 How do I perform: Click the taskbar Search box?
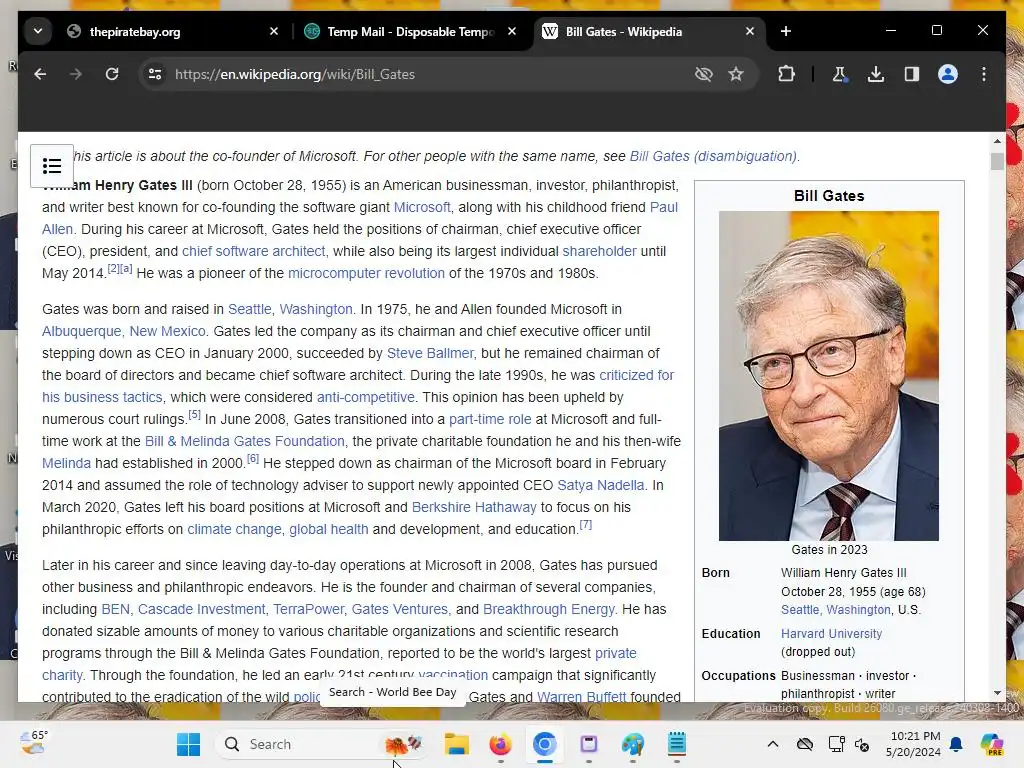tap(323, 744)
